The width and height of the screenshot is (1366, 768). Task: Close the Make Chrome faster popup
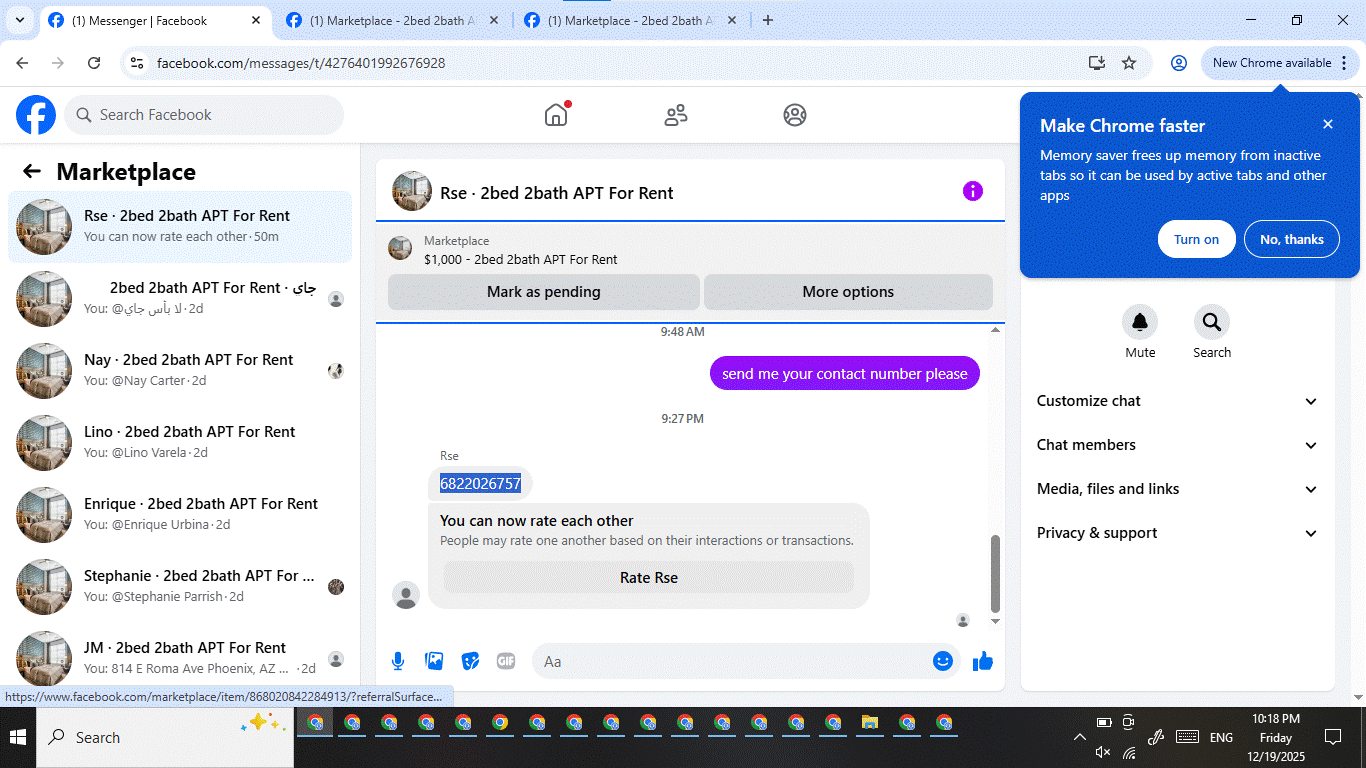coord(1328,124)
